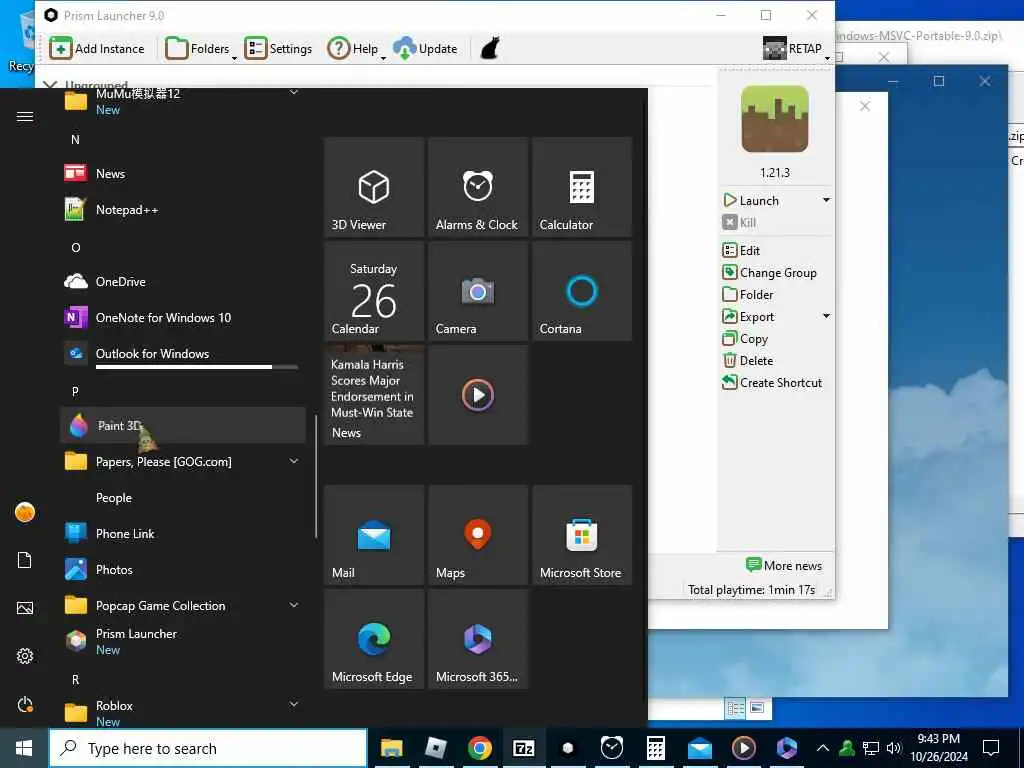Viewport: 1024px width, 768px height.
Task: Click the Update button in Prism Launcher
Action: (425, 48)
